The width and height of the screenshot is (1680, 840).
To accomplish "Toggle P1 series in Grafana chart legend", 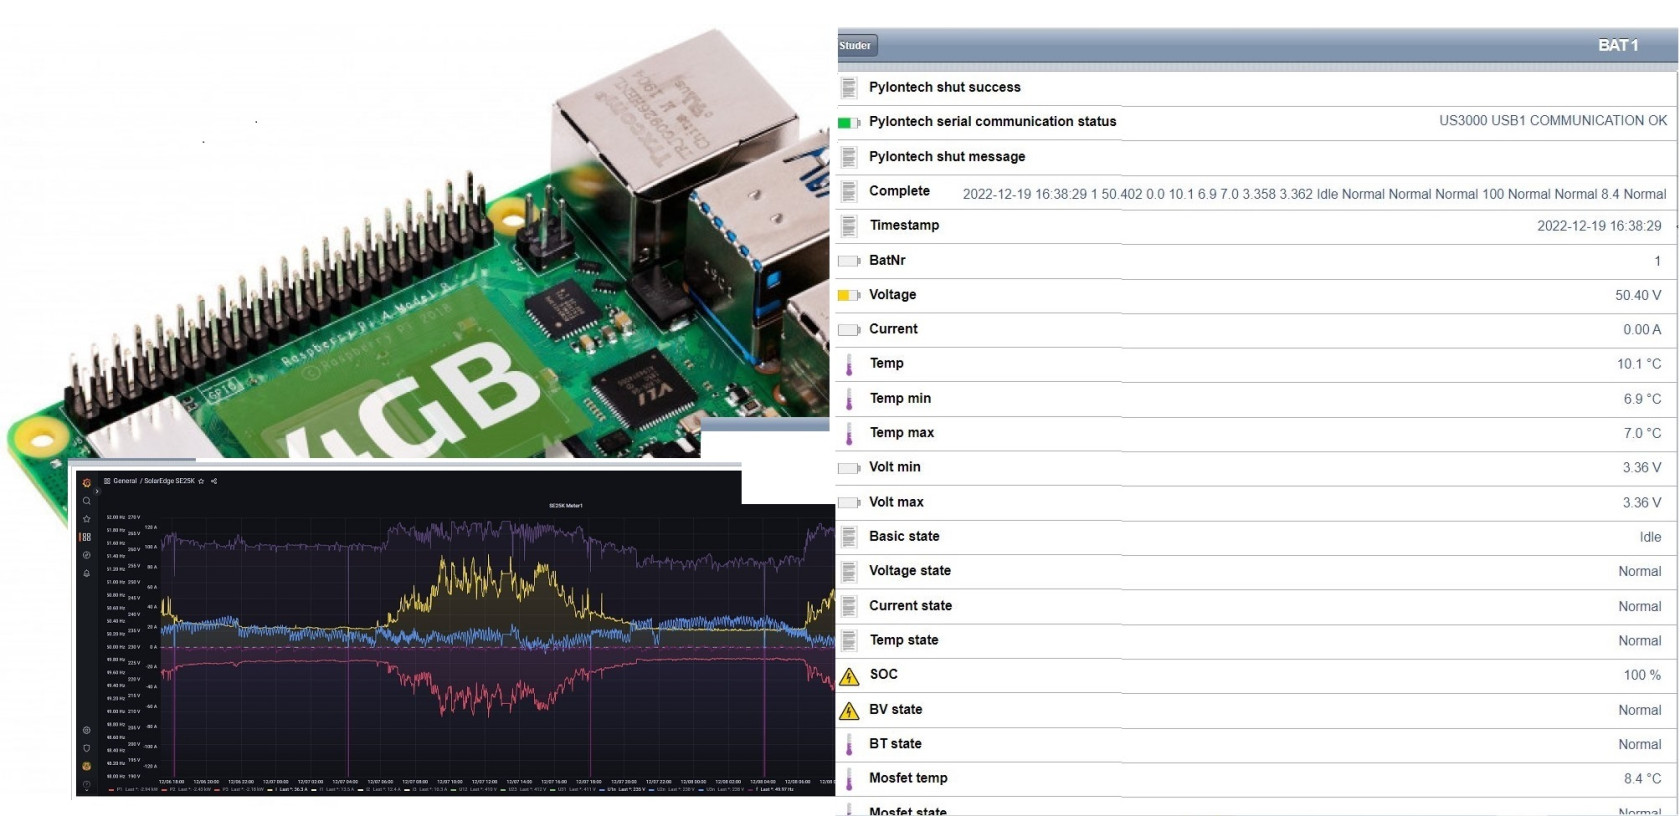I will click(120, 789).
